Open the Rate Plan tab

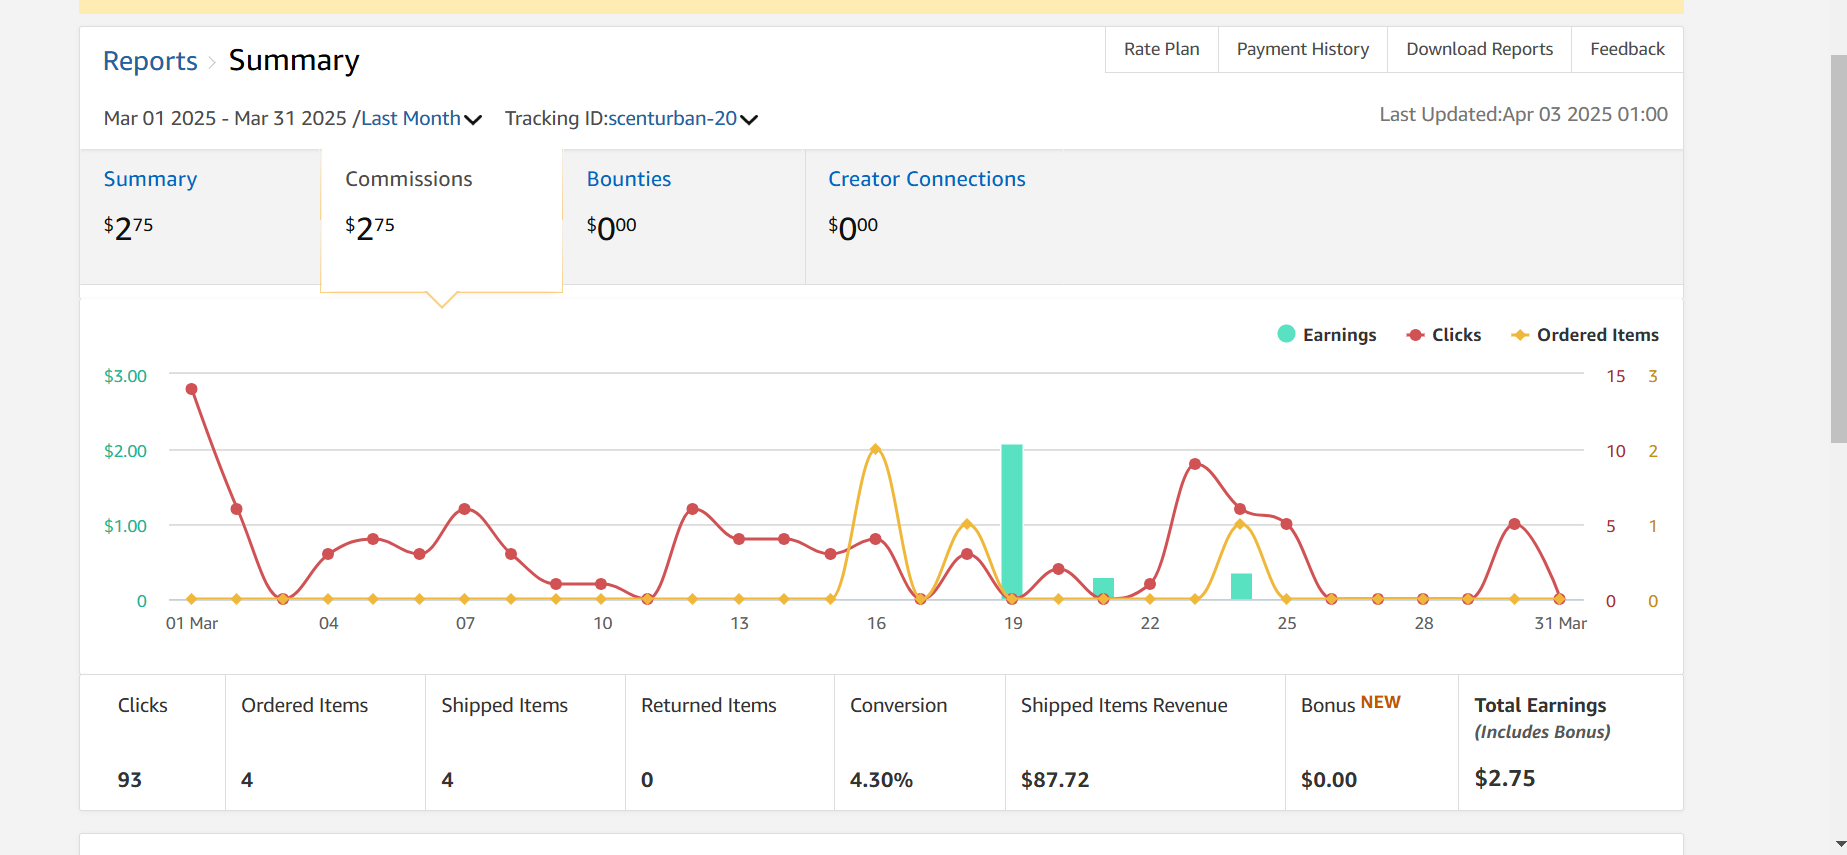point(1161,49)
